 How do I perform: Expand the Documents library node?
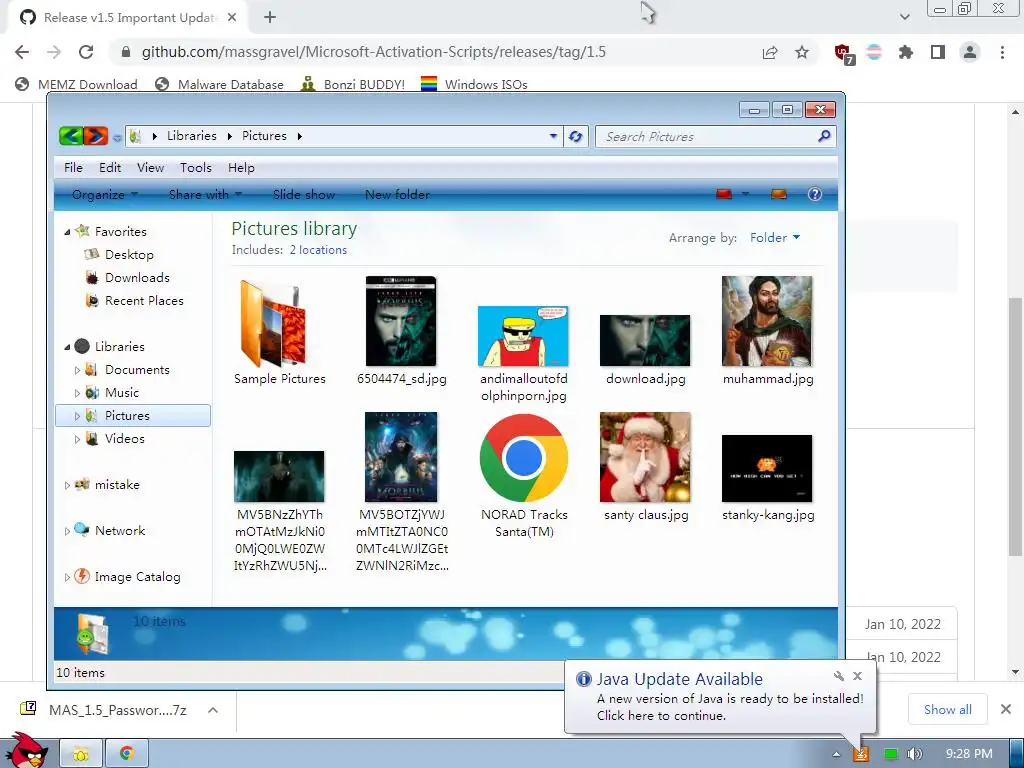pos(77,370)
